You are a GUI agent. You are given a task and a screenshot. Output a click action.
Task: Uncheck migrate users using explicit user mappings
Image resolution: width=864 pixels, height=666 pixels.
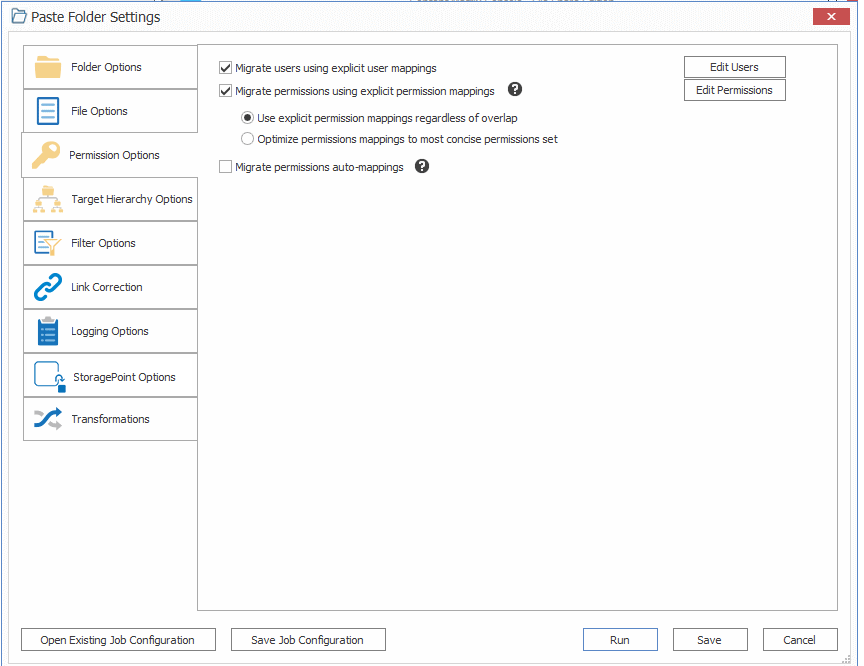pos(224,68)
